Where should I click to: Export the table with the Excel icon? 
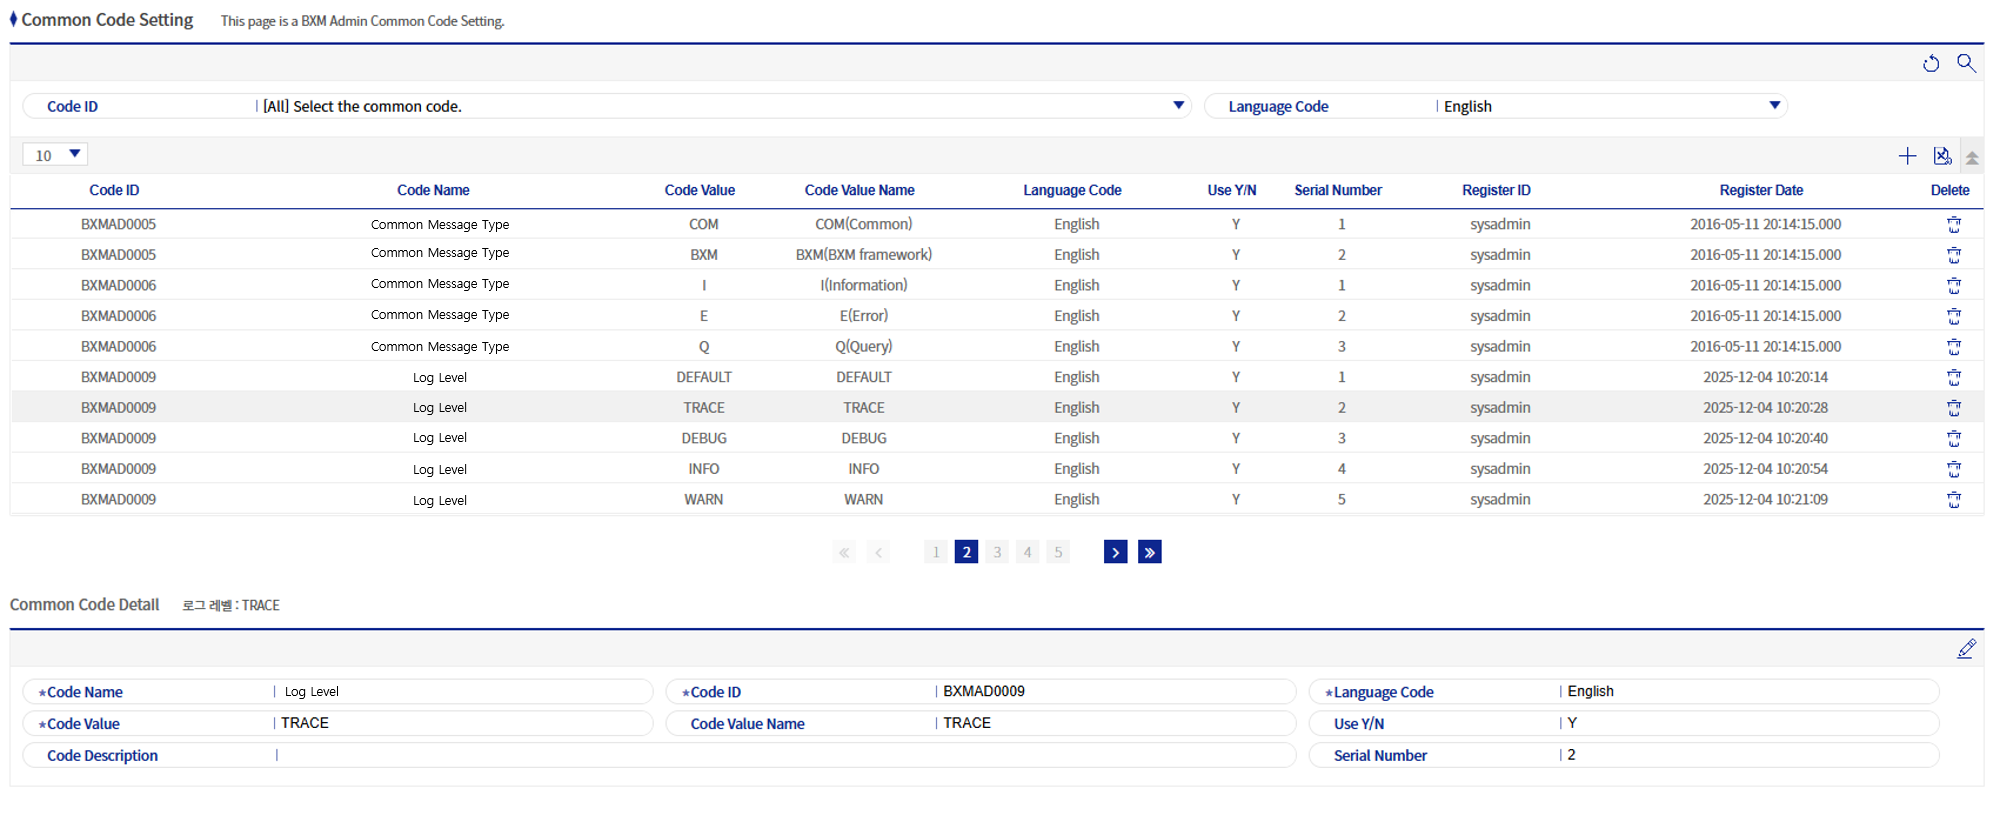tap(1942, 156)
